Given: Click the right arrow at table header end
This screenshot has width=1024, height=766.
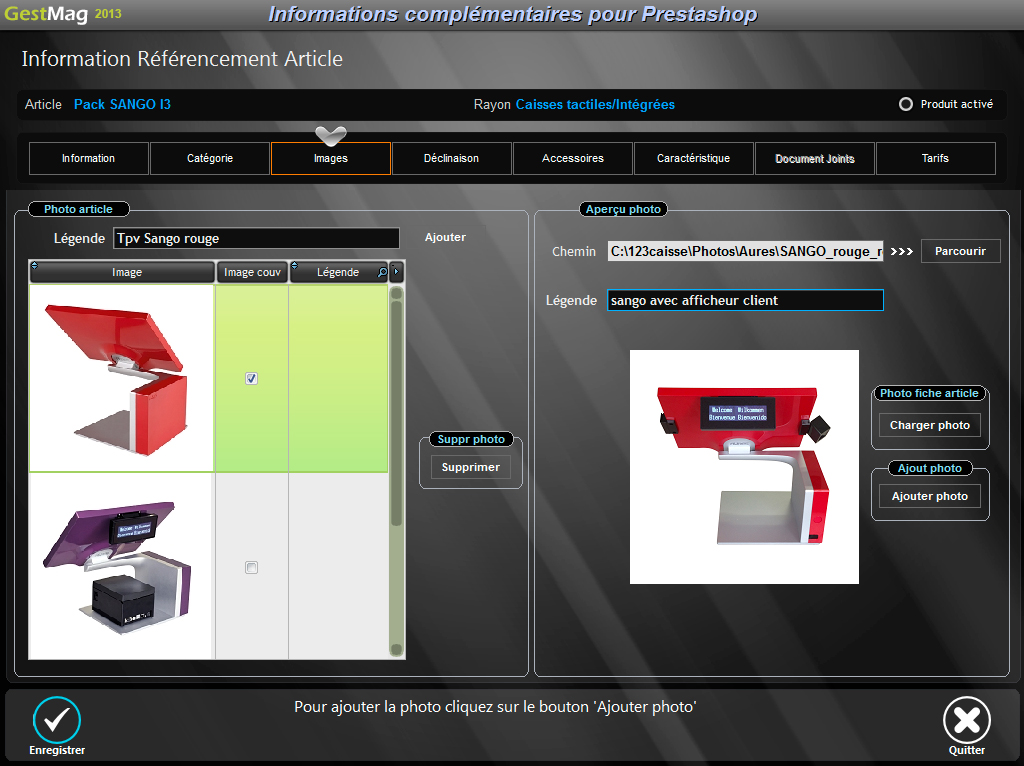Looking at the screenshot, I should coord(396,272).
